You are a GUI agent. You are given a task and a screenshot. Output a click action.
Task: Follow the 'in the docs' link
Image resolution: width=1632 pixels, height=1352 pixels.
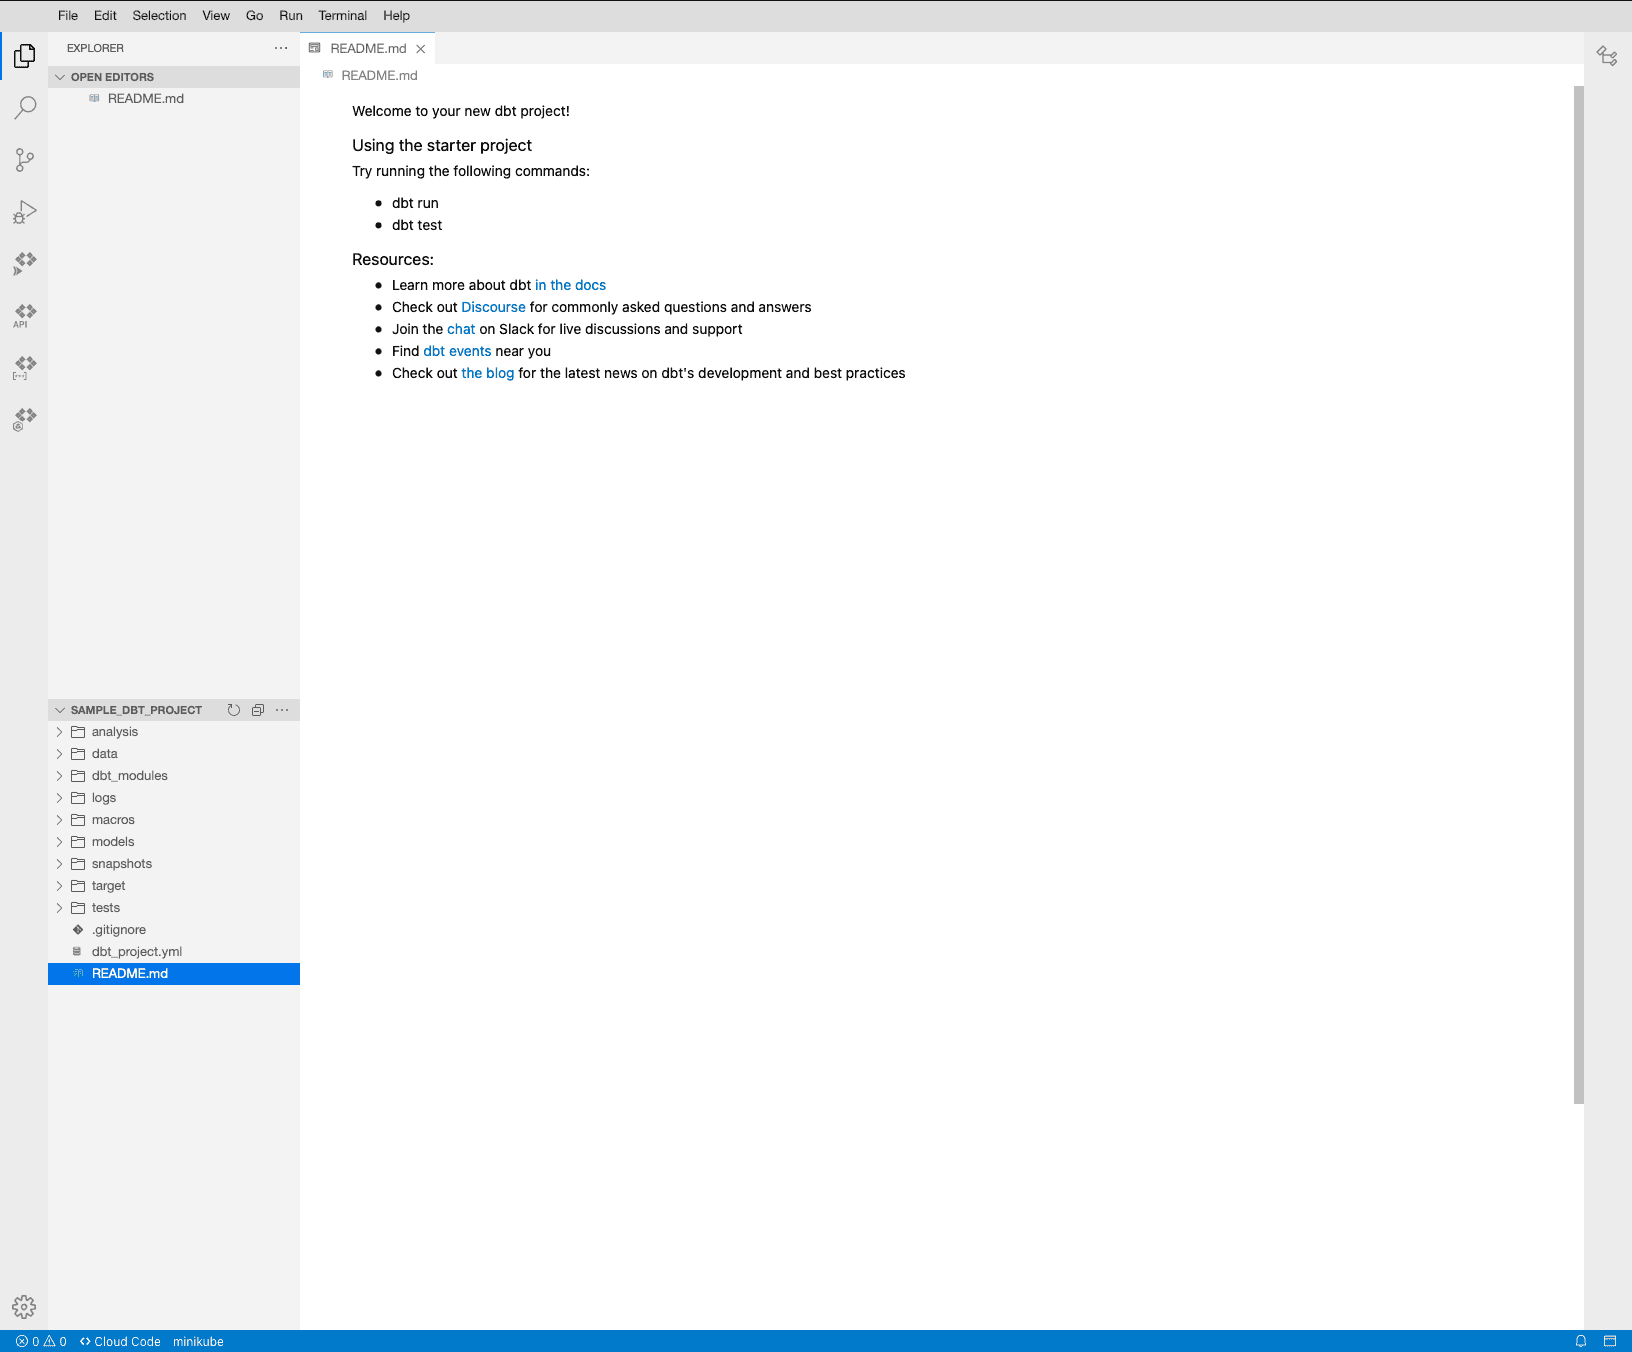(x=570, y=285)
